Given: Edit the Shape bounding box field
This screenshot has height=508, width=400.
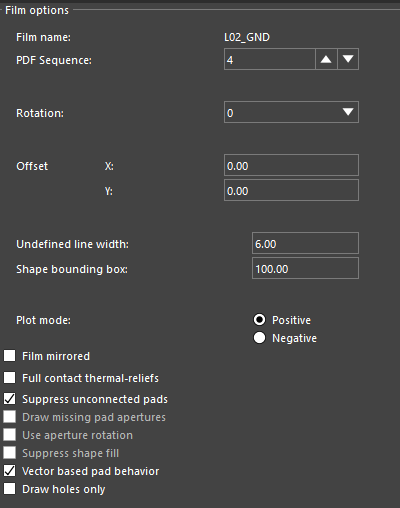Looking at the screenshot, I should (305, 268).
